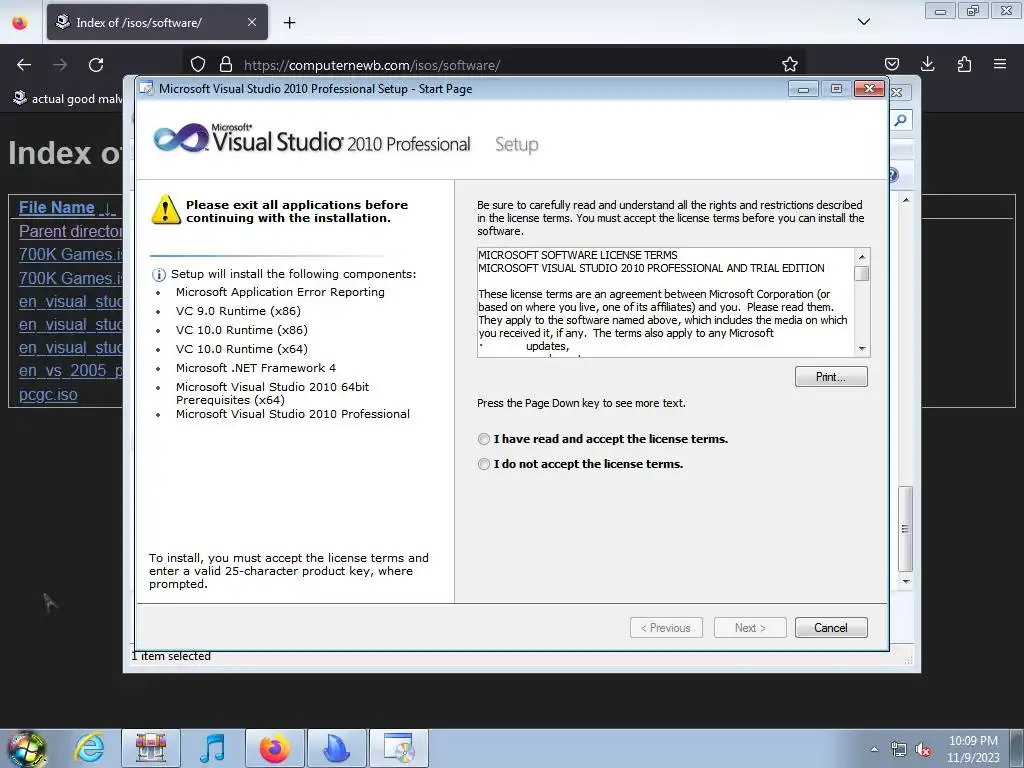Image resolution: width=1024 pixels, height=768 pixels.
Task: Sort by the File Name column link
Action: coord(57,208)
